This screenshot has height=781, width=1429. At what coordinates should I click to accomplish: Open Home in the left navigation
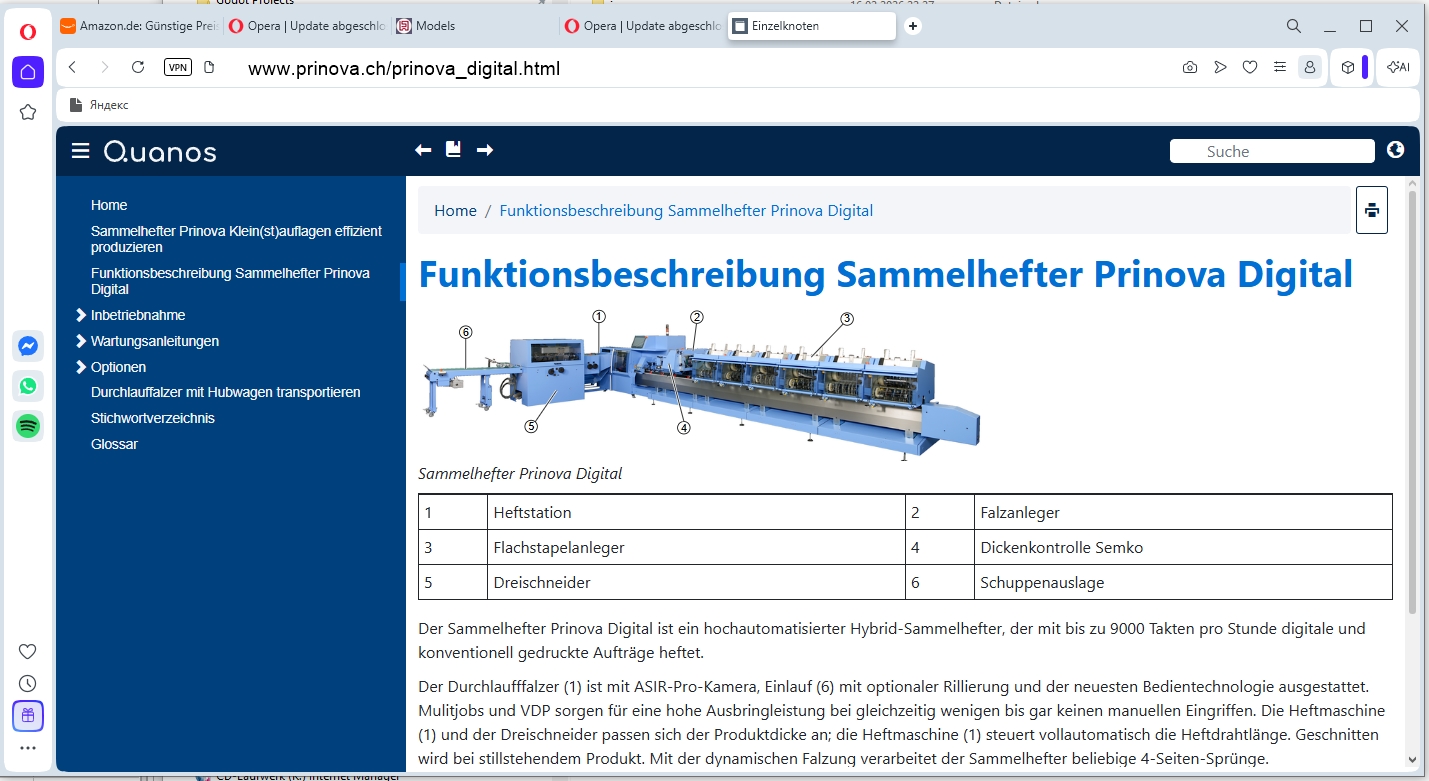point(109,205)
